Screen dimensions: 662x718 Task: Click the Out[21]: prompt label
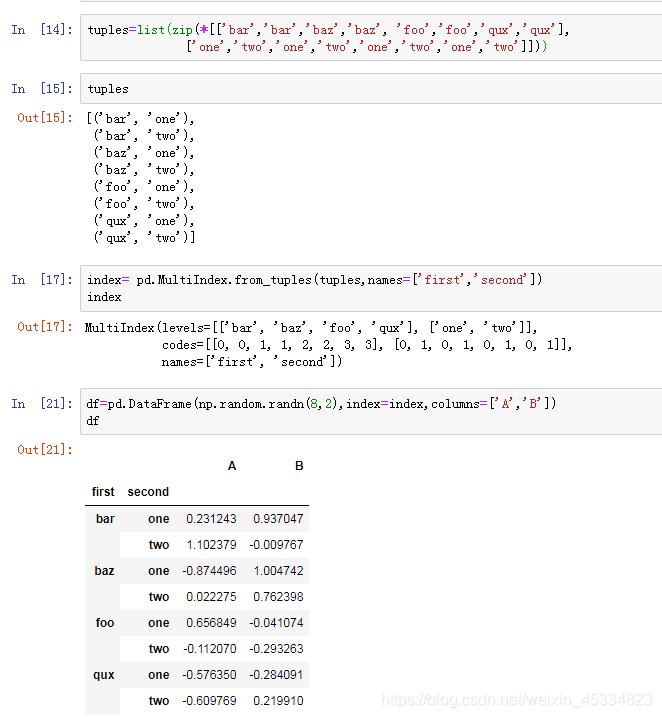click(x=45, y=450)
